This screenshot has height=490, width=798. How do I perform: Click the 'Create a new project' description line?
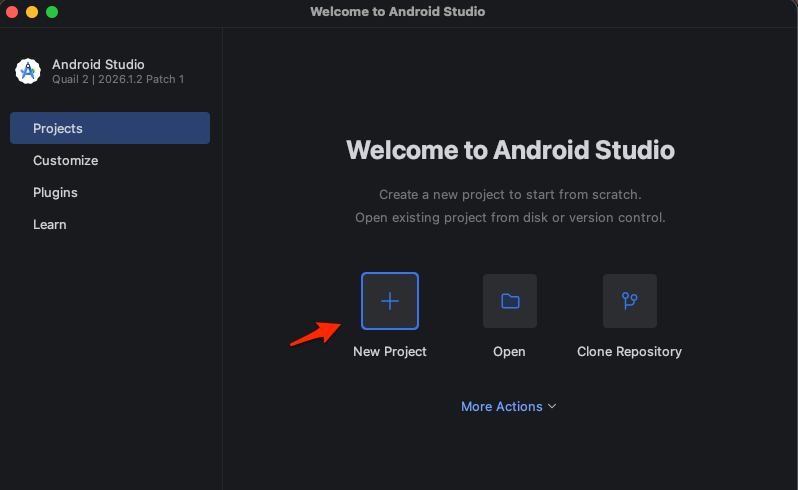tap(510, 194)
